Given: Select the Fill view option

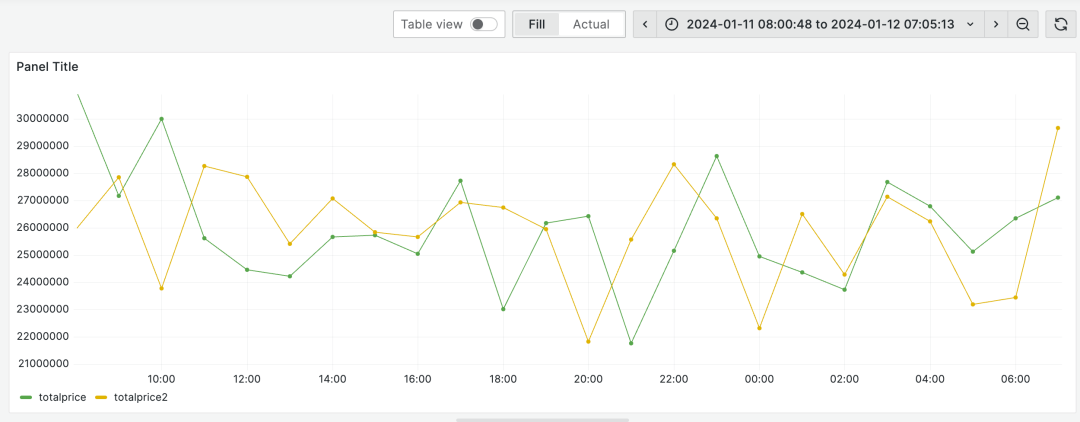Looking at the screenshot, I should tap(537, 24).
